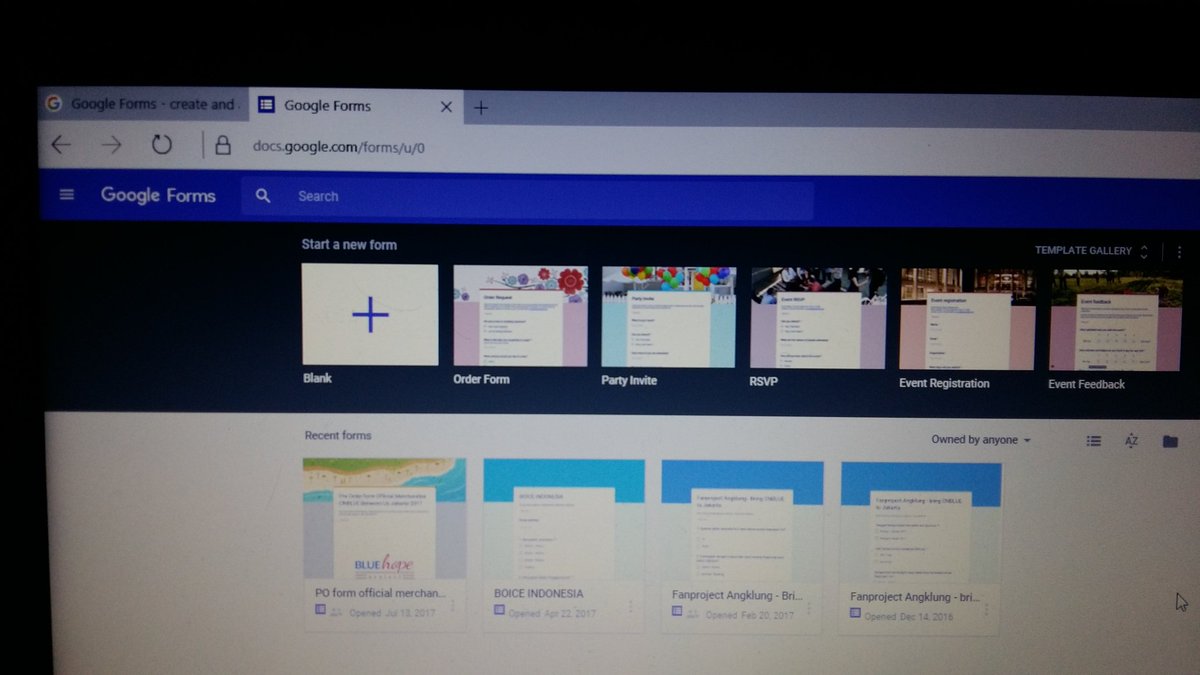Click the 'Blank' label
1200x675 pixels.
[x=317, y=378]
